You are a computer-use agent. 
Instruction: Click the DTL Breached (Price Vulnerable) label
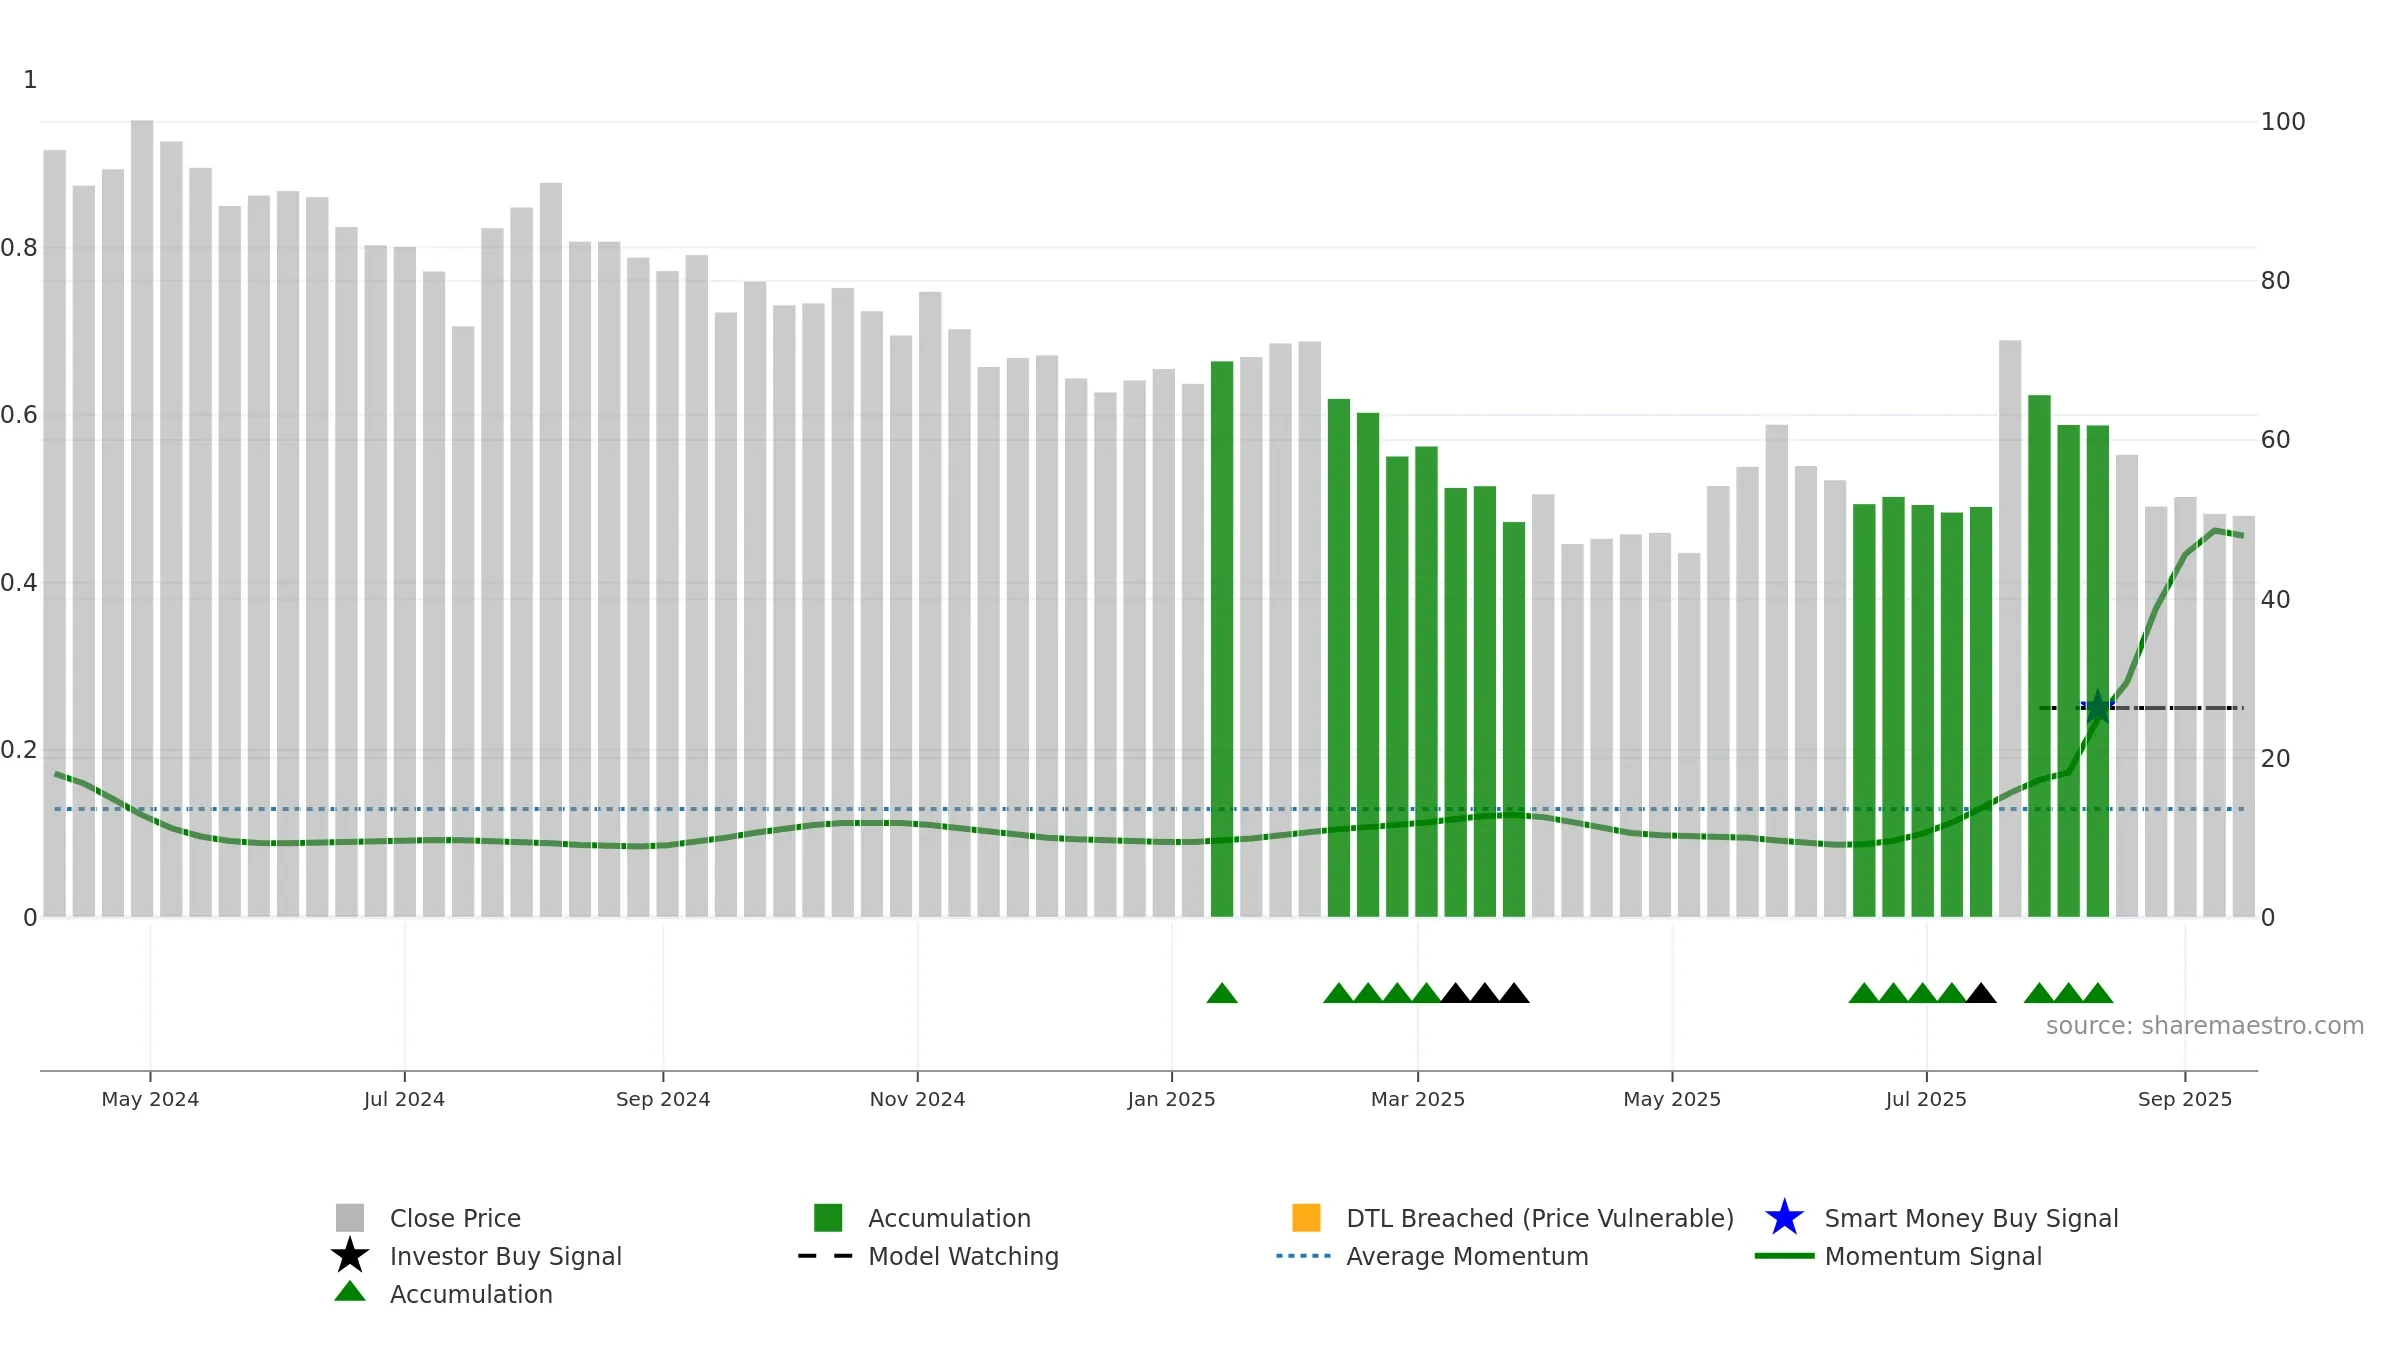(1540, 1218)
